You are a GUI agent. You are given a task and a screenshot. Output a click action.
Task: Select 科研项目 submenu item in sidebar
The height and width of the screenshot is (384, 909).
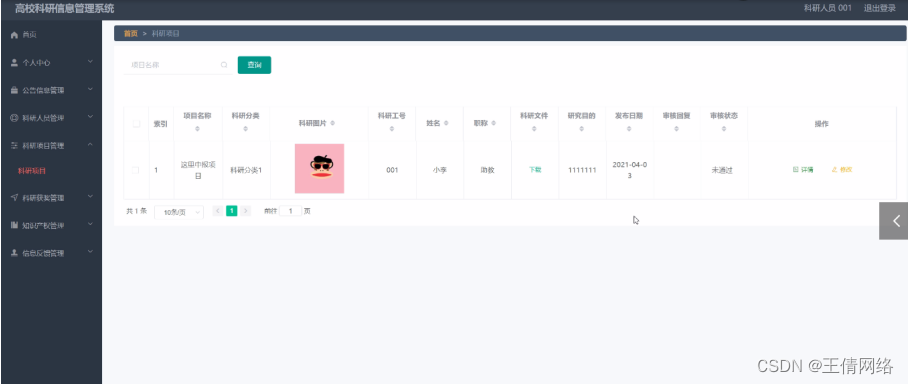click(x=31, y=171)
